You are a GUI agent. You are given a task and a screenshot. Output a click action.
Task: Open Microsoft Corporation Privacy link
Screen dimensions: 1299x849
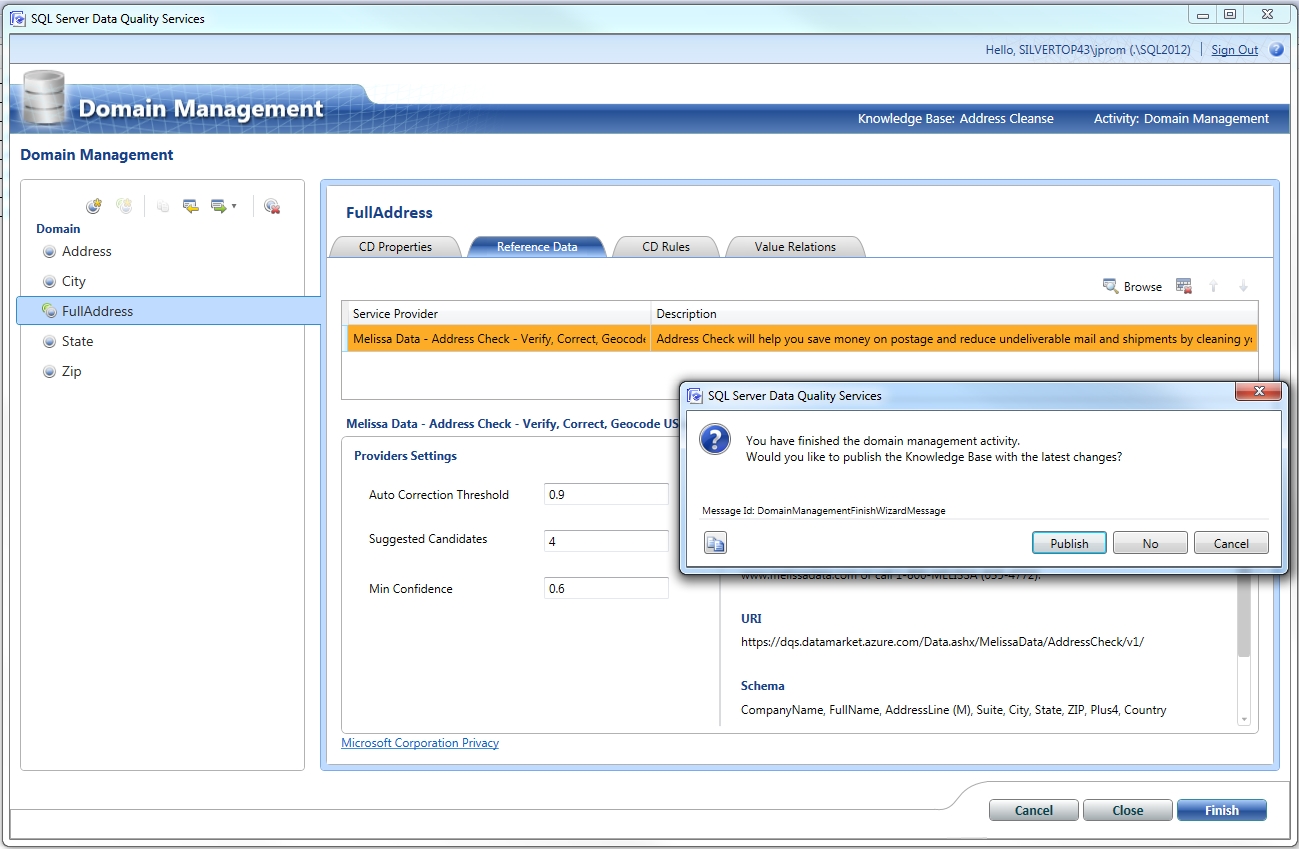pos(420,743)
